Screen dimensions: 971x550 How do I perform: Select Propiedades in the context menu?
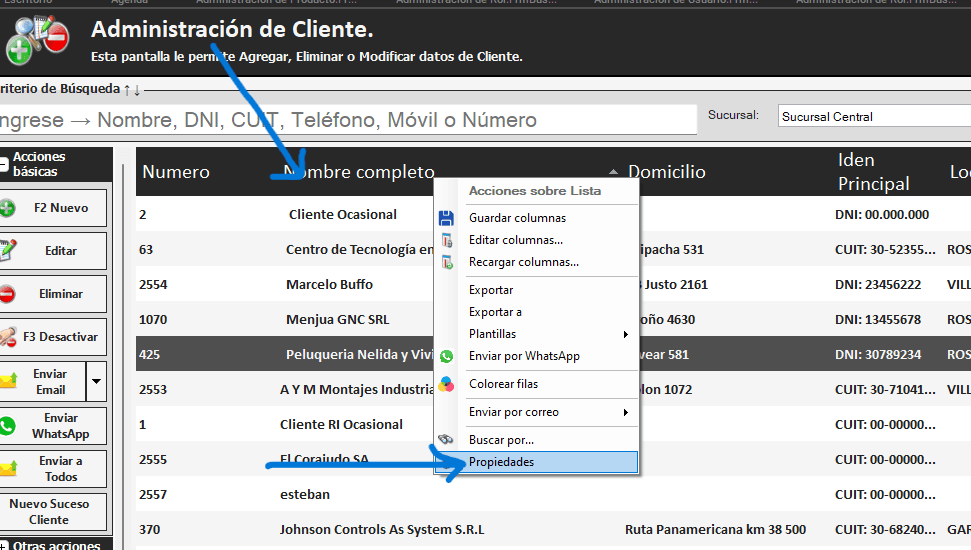[501, 462]
